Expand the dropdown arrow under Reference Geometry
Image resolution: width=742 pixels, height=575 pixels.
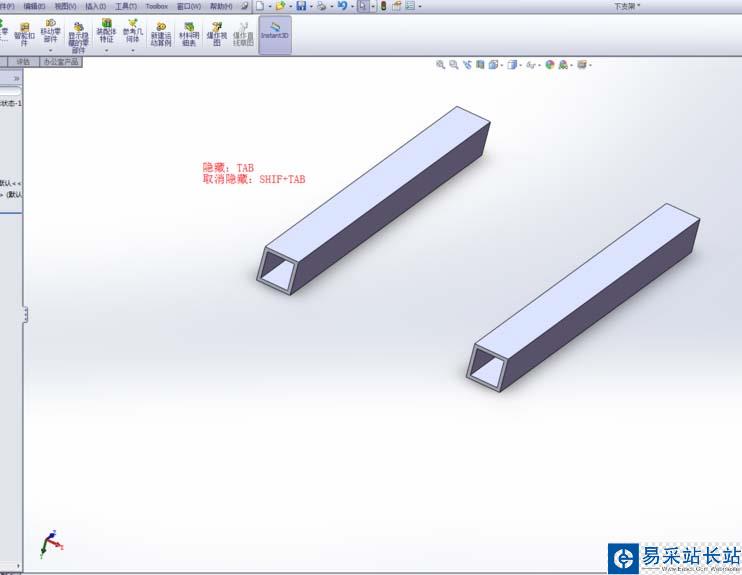(133, 50)
